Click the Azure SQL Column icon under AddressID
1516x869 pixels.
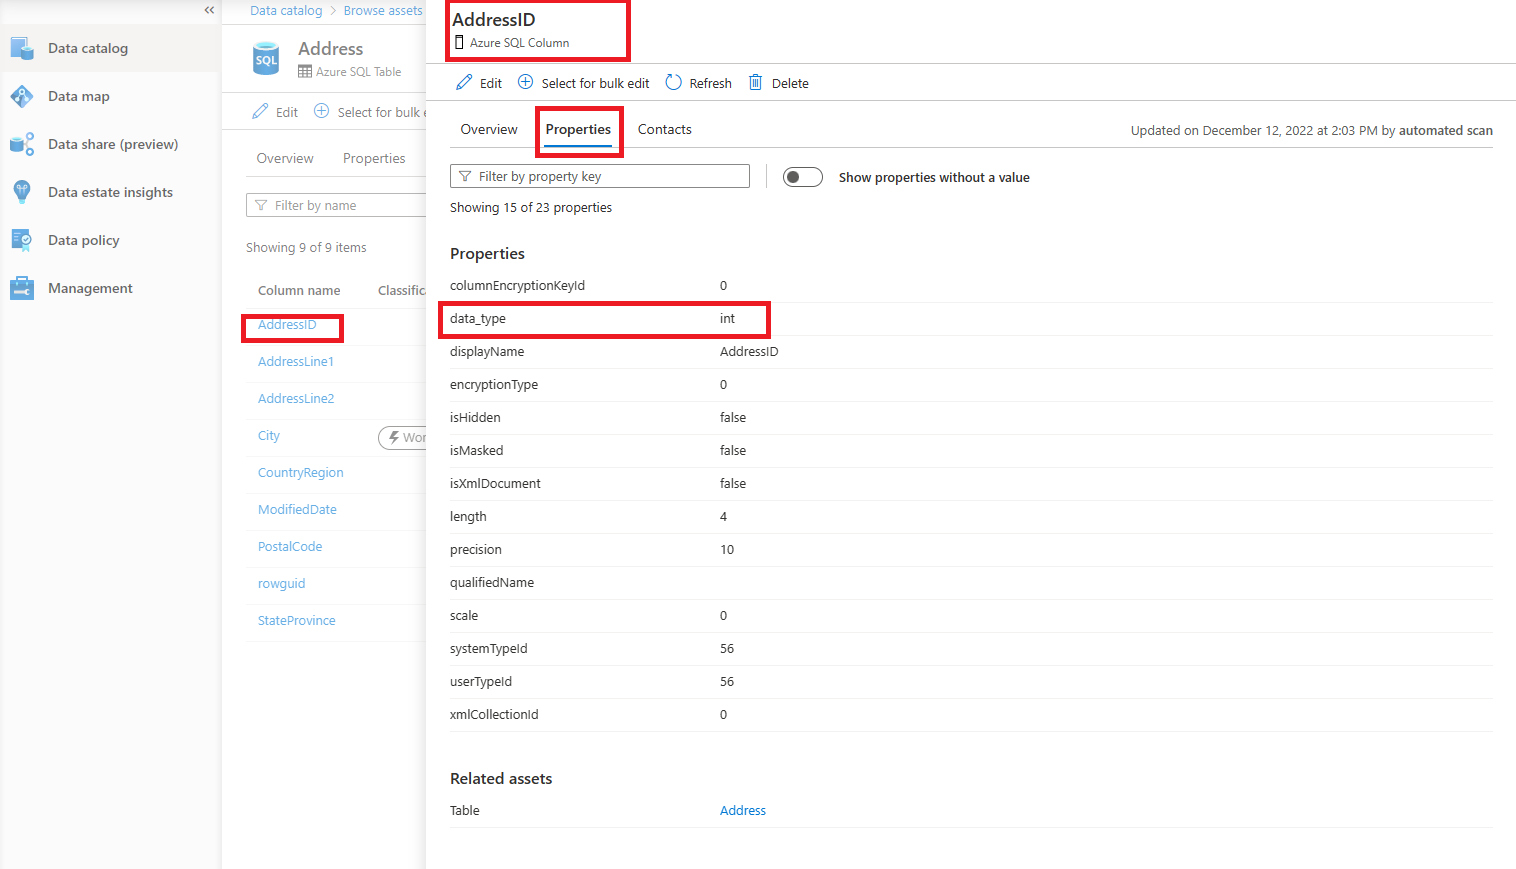click(459, 43)
